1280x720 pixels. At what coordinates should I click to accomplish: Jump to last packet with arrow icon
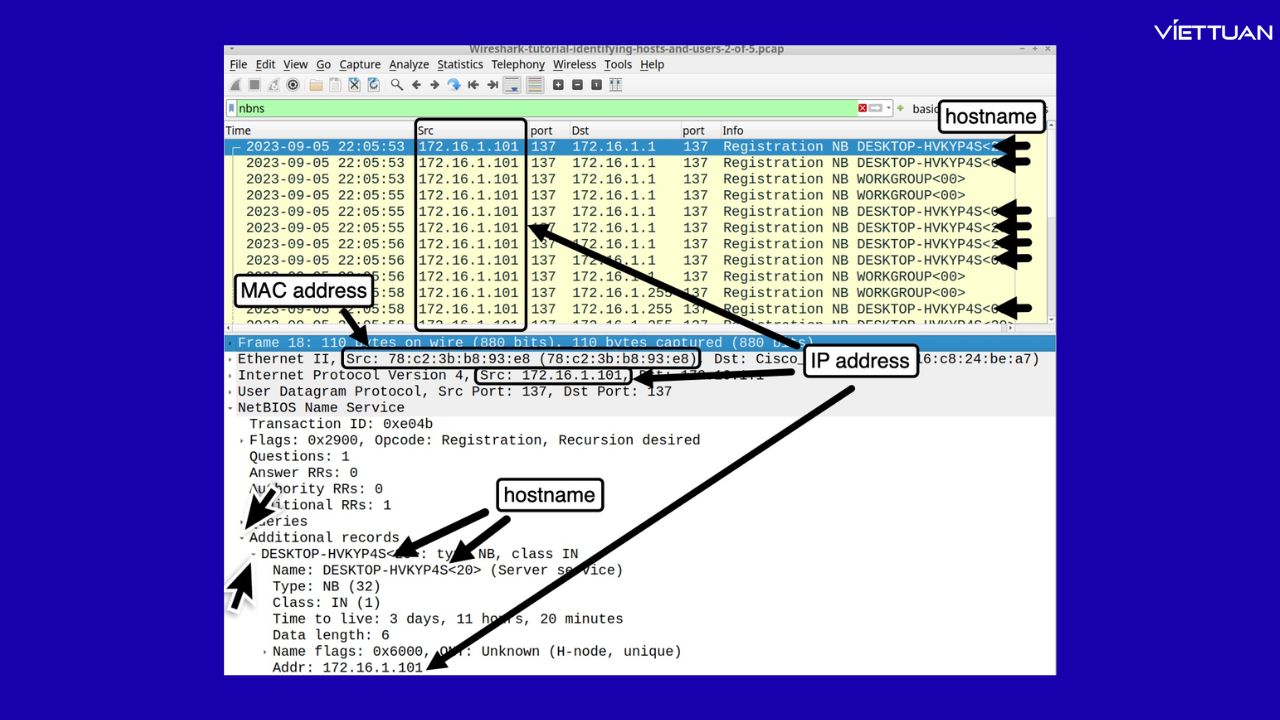point(493,85)
